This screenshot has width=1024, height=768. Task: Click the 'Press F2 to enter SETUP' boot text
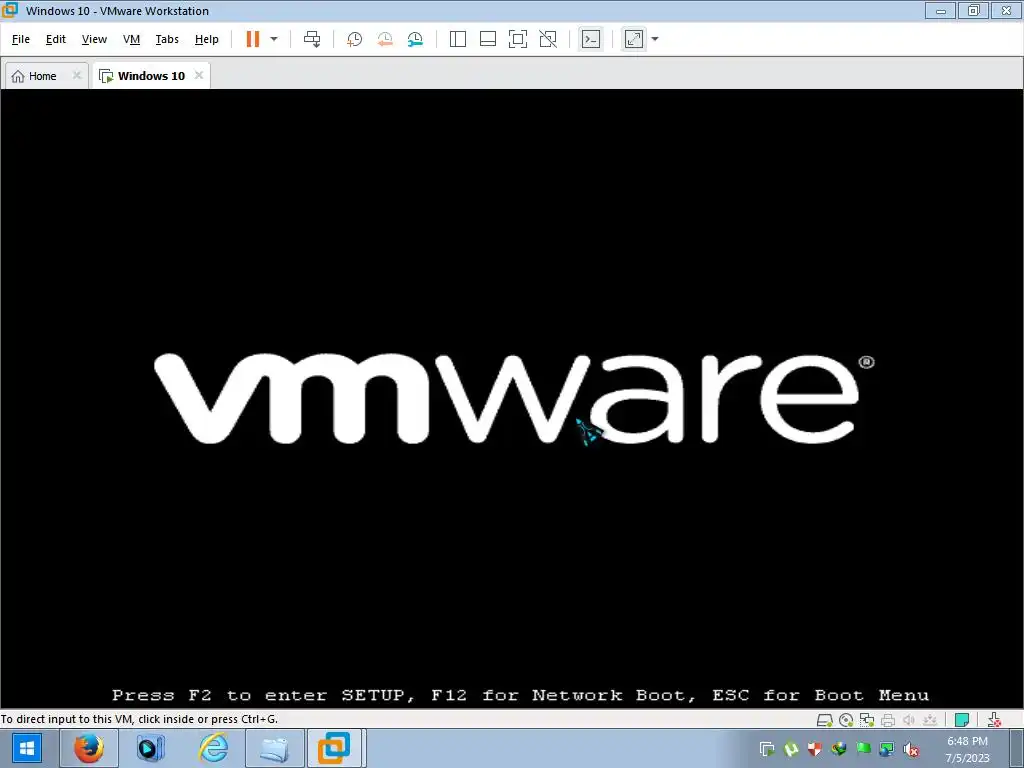(x=520, y=695)
